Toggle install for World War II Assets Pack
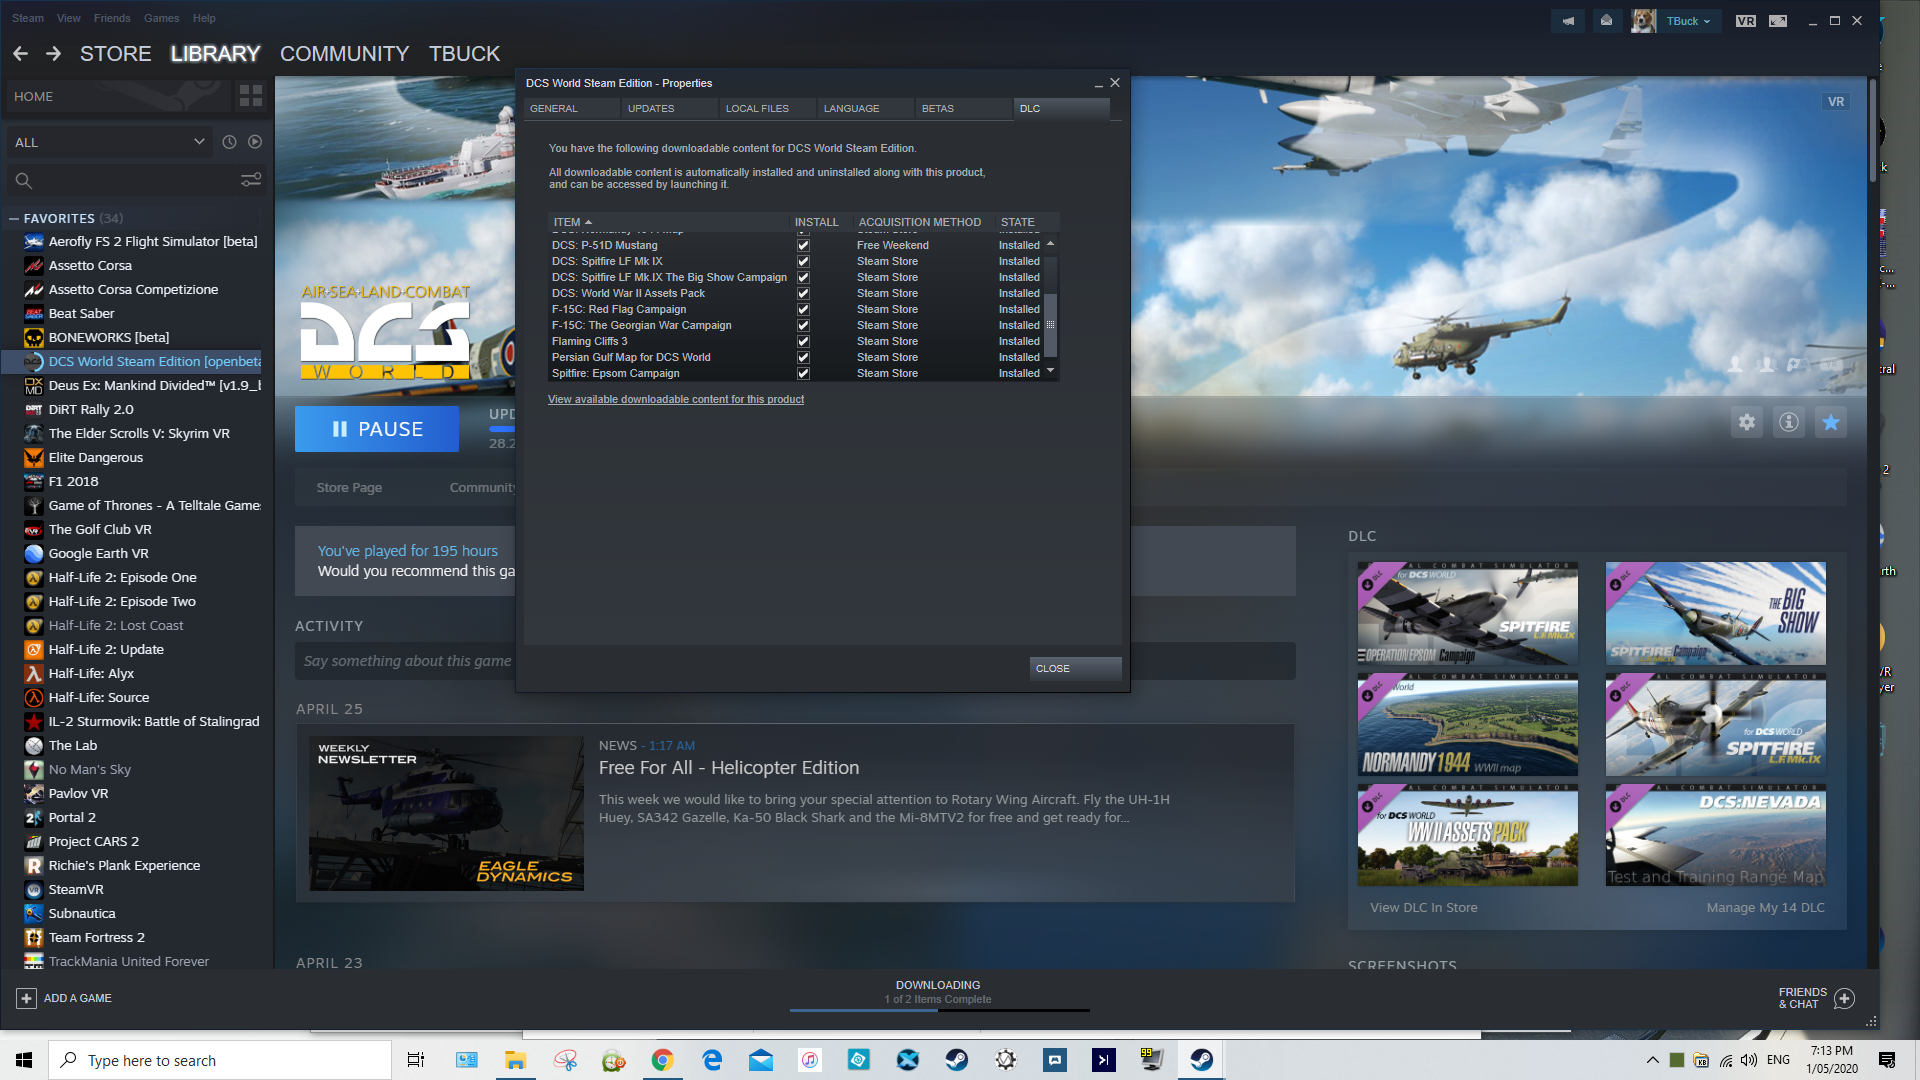This screenshot has width=1920, height=1080. click(803, 293)
